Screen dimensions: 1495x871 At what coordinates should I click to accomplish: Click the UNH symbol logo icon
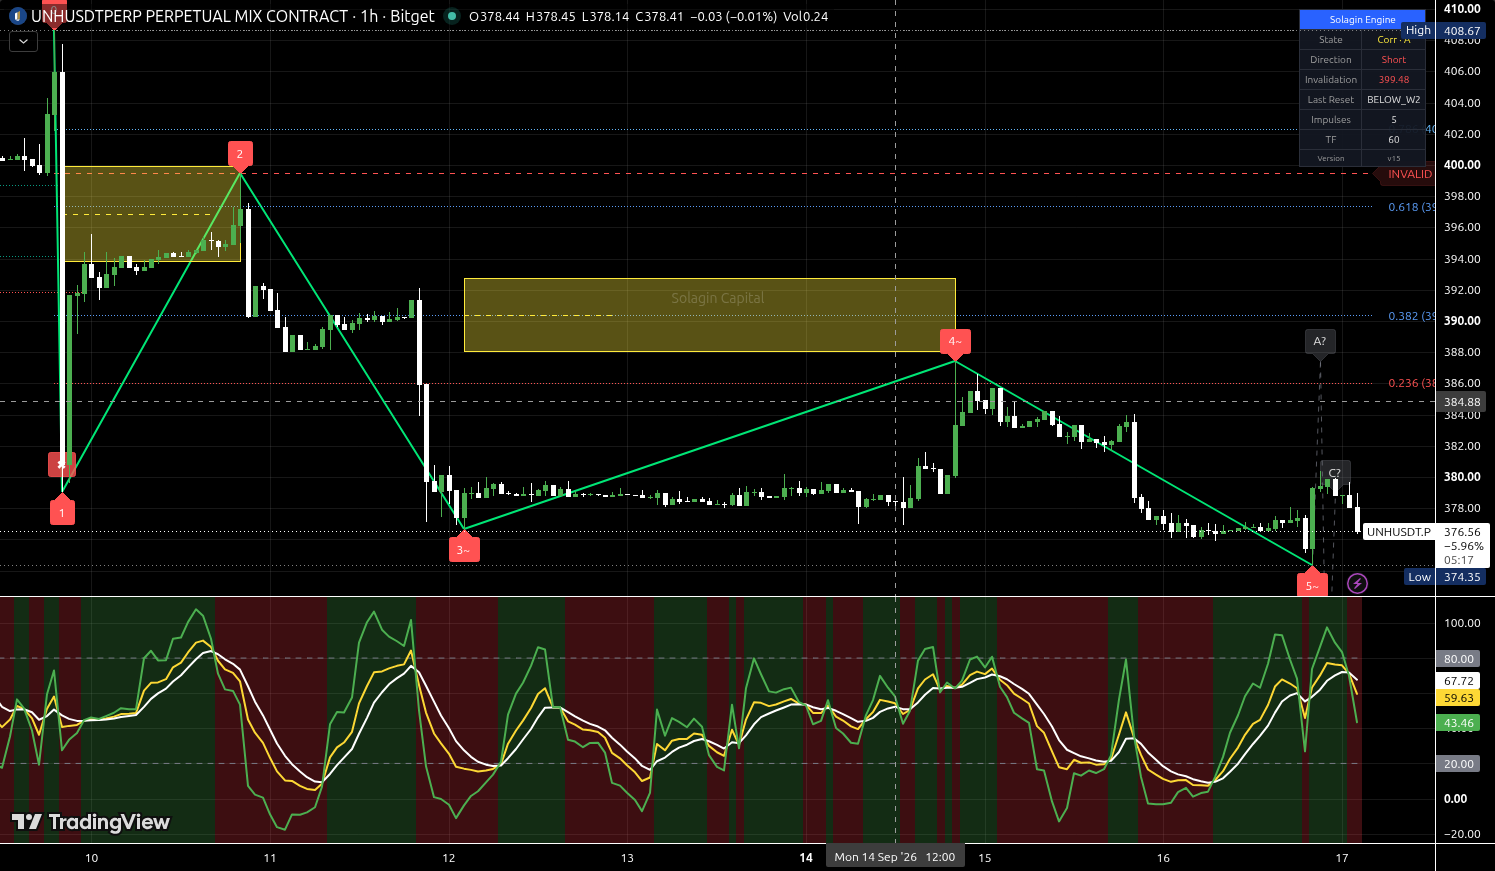17,16
